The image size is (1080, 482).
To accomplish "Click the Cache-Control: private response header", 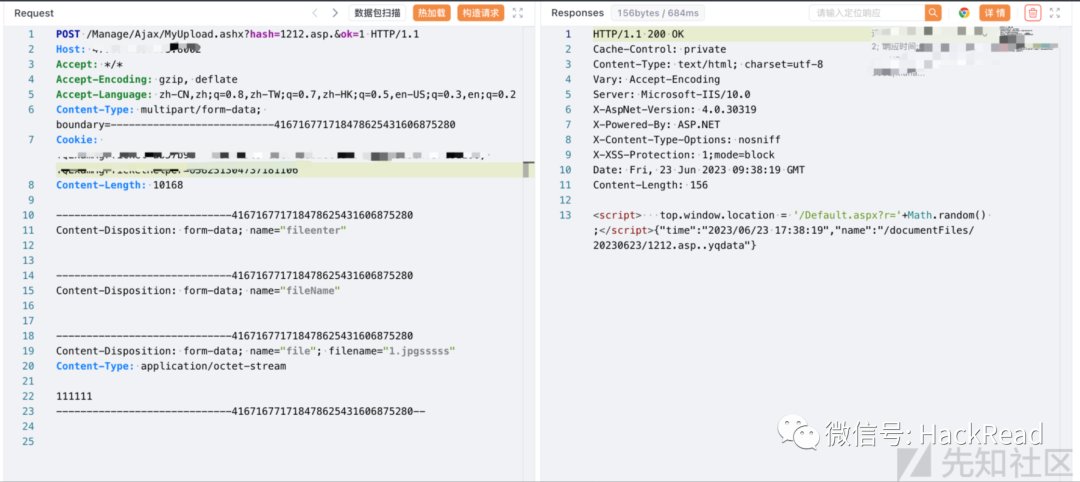I will click(x=659, y=49).
